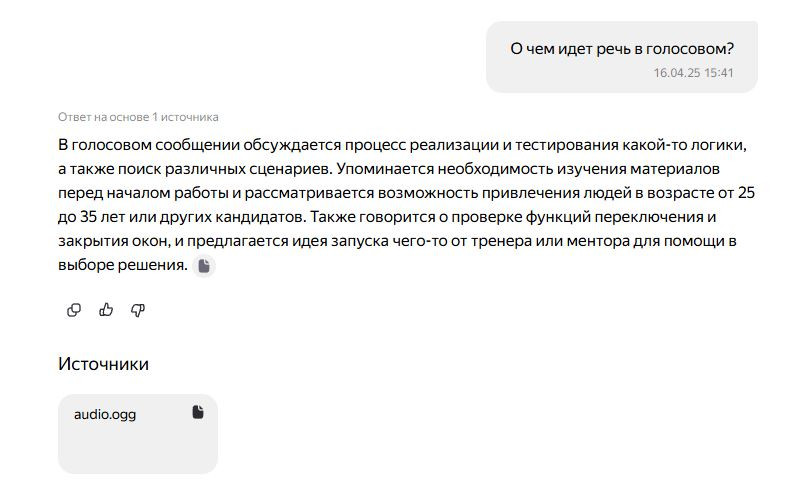The width and height of the screenshot is (804, 502).
Task: Open the inline source icon after the answer
Action: tap(204, 266)
